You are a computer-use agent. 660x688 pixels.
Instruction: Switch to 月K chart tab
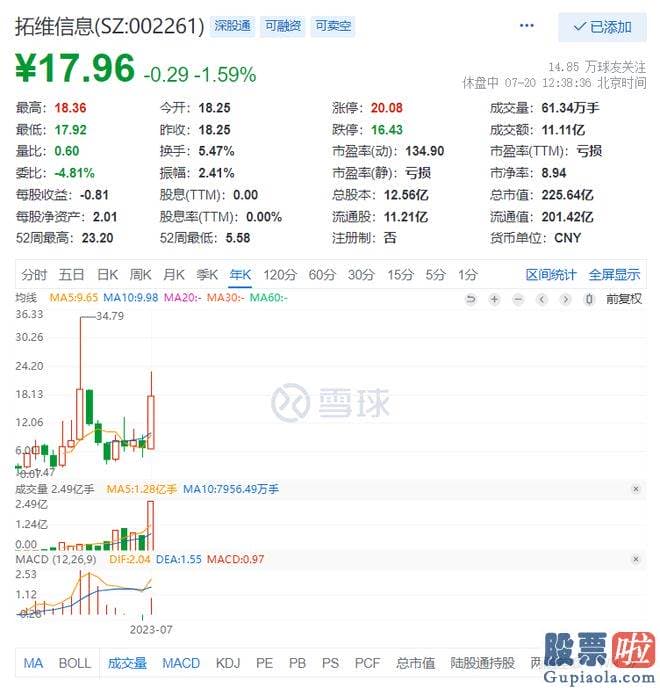174,275
